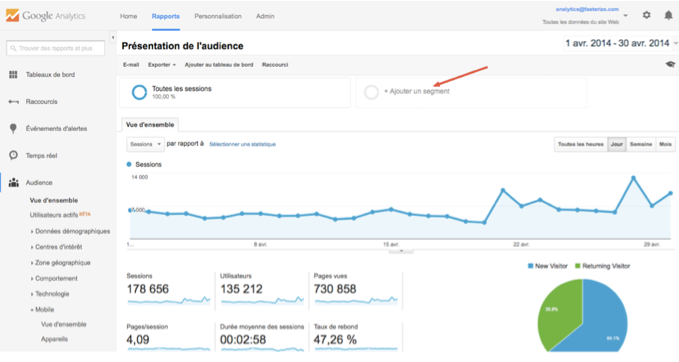Open the Sessions metric dropdown
This screenshot has height=362, width=679.
pyautogui.click(x=145, y=144)
